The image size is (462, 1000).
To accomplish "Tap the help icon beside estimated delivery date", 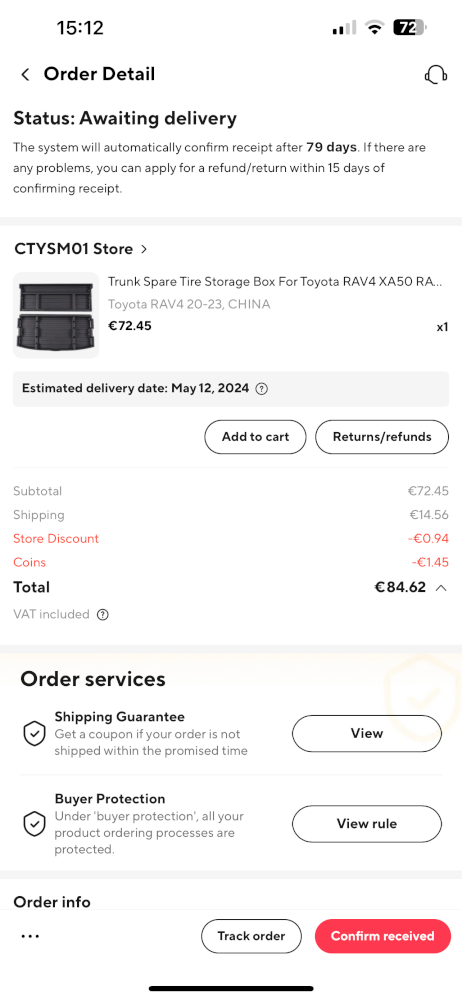I will pyautogui.click(x=261, y=388).
